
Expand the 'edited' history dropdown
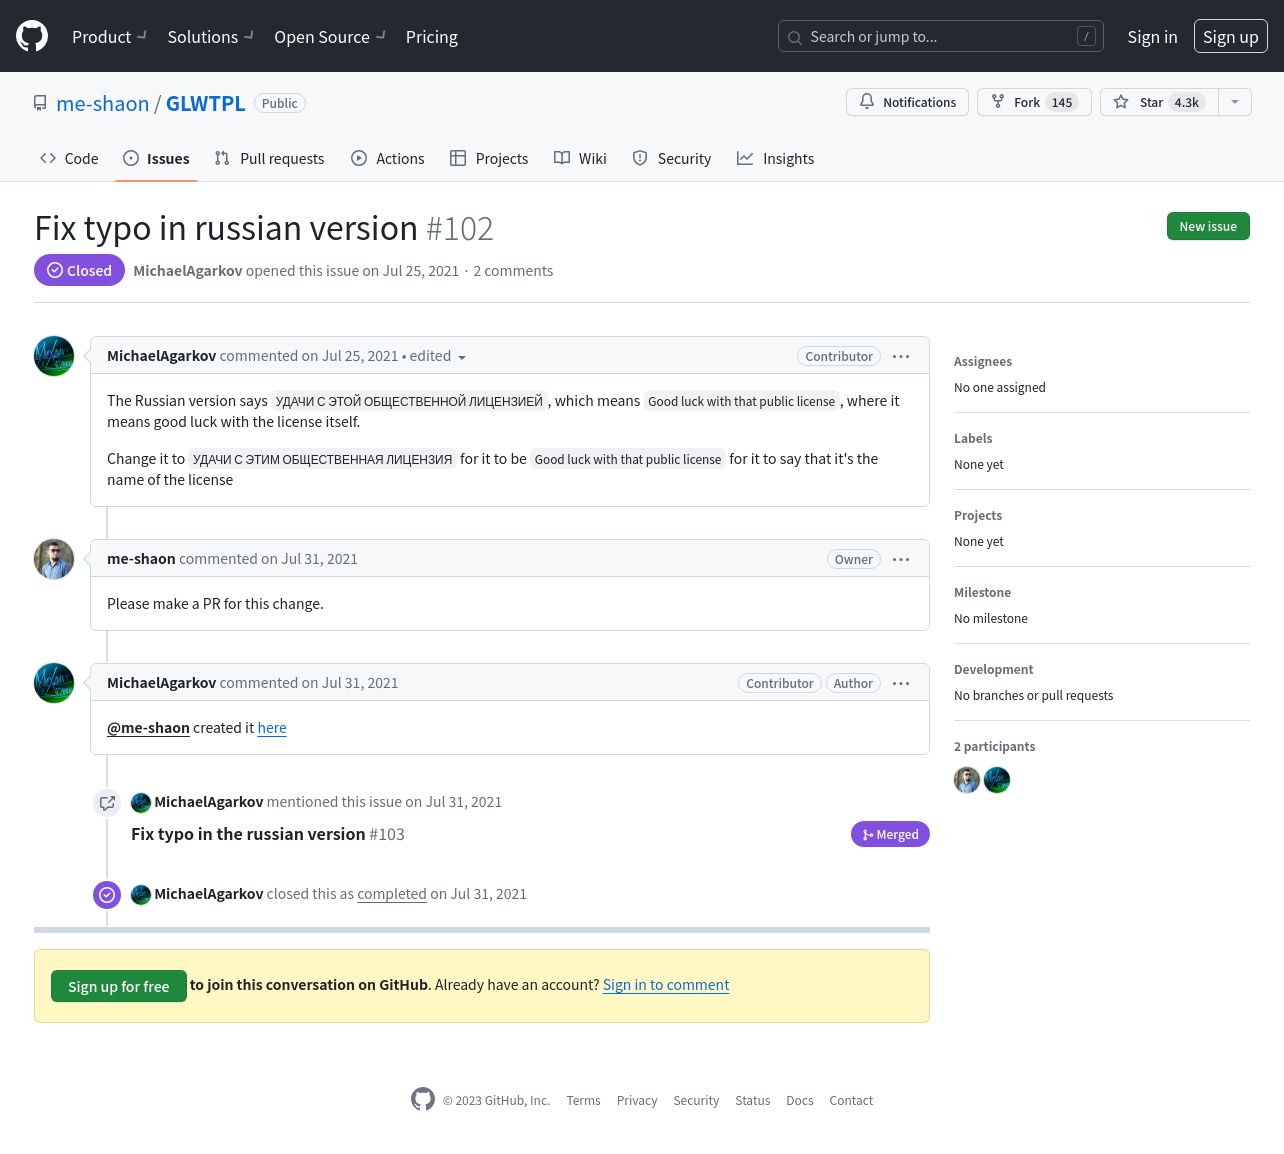(437, 356)
